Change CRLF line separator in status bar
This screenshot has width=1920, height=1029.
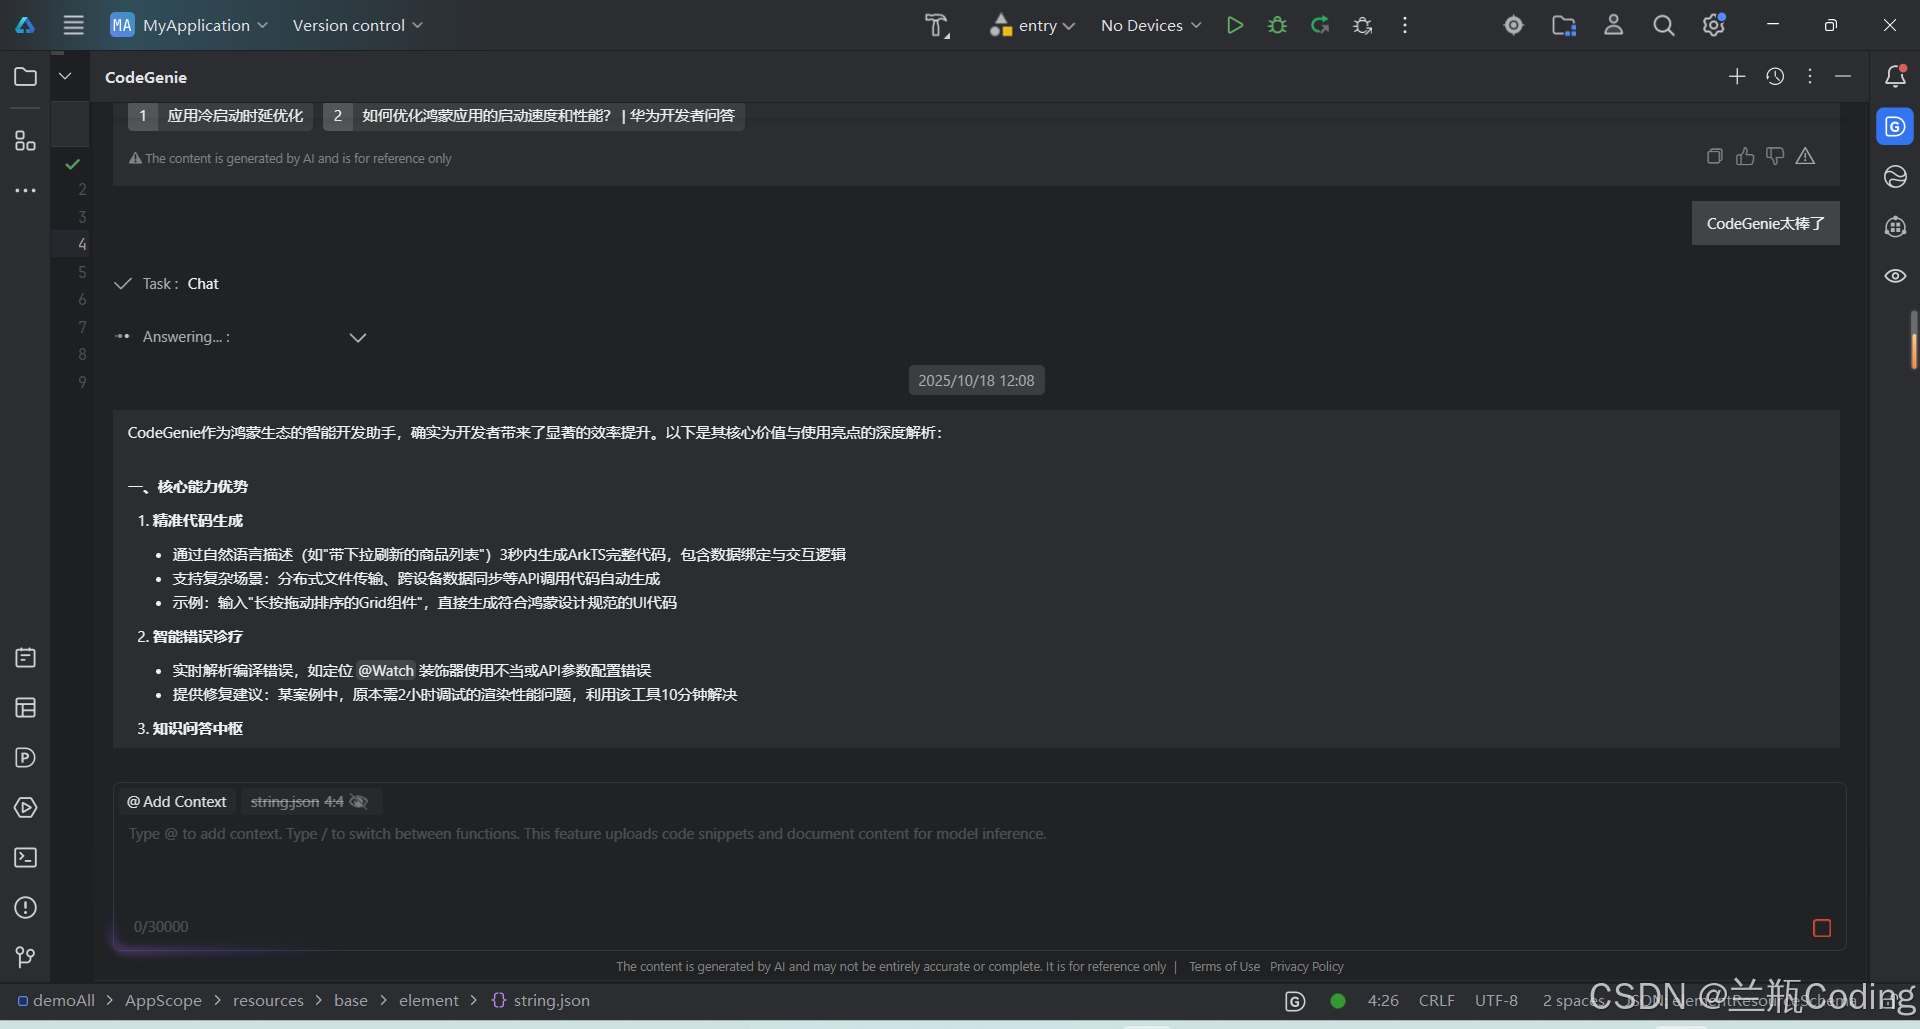[x=1436, y=1001]
